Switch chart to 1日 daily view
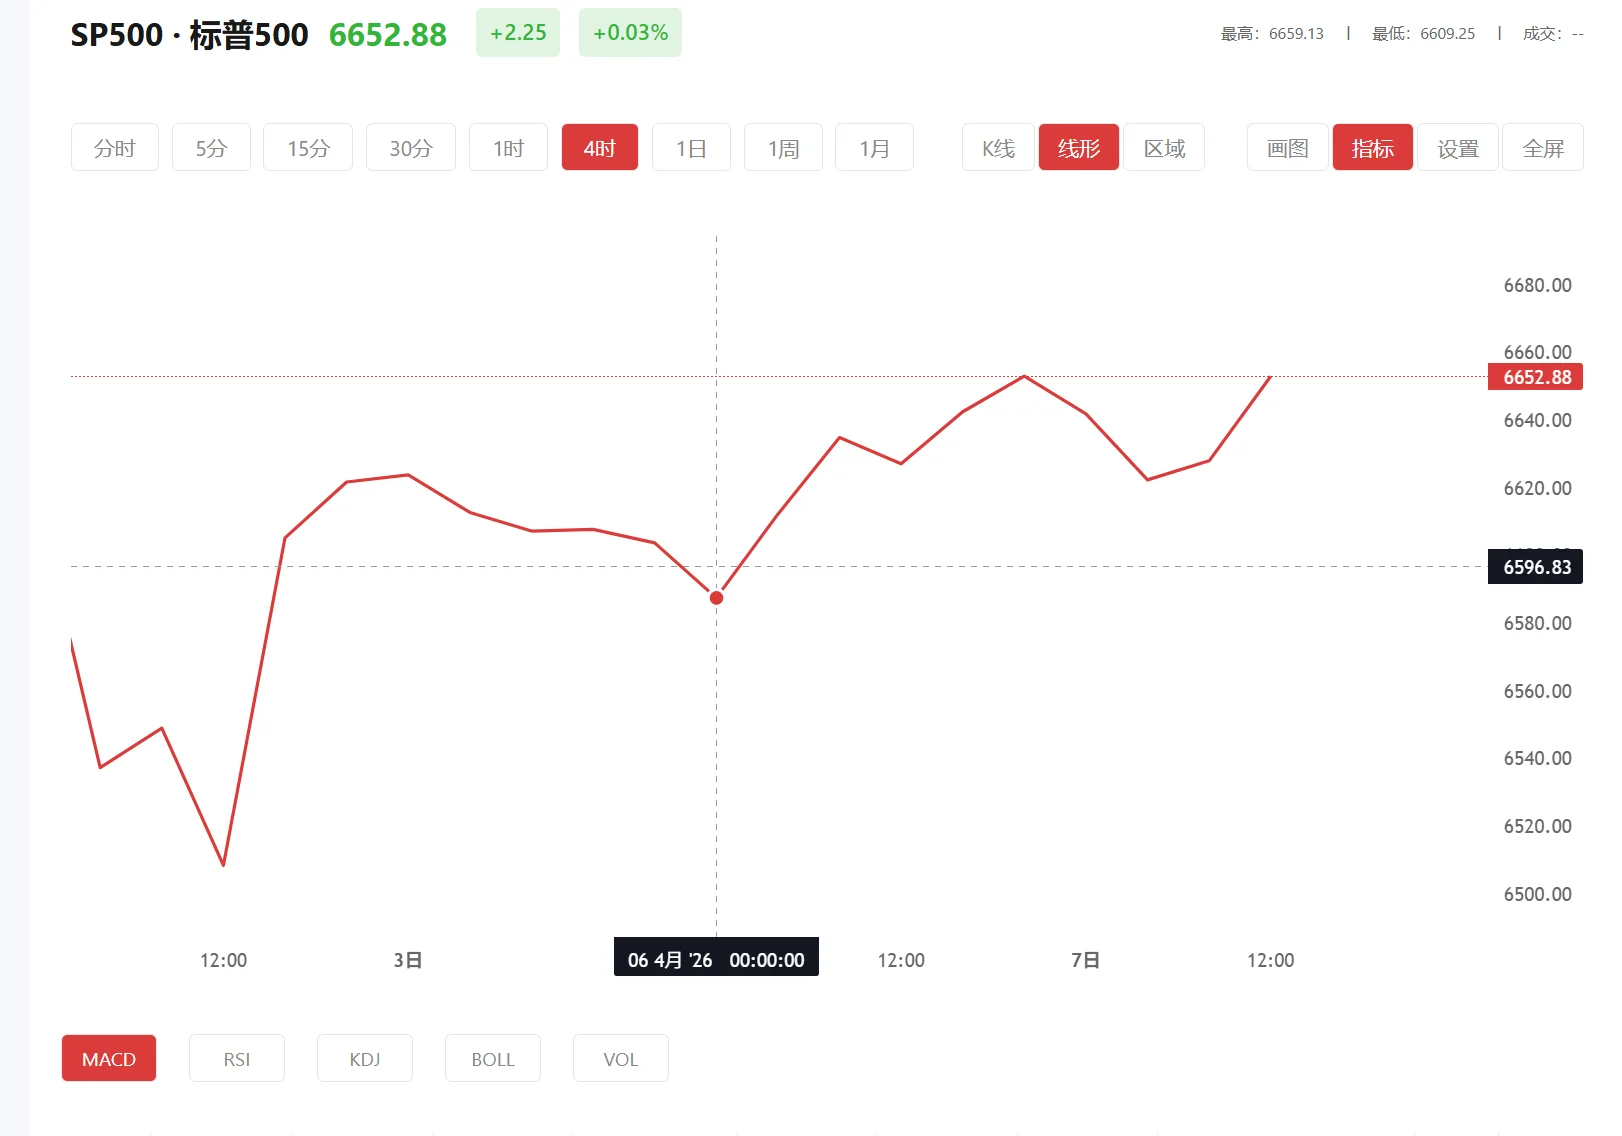This screenshot has height=1136, width=1622. (691, 148)
